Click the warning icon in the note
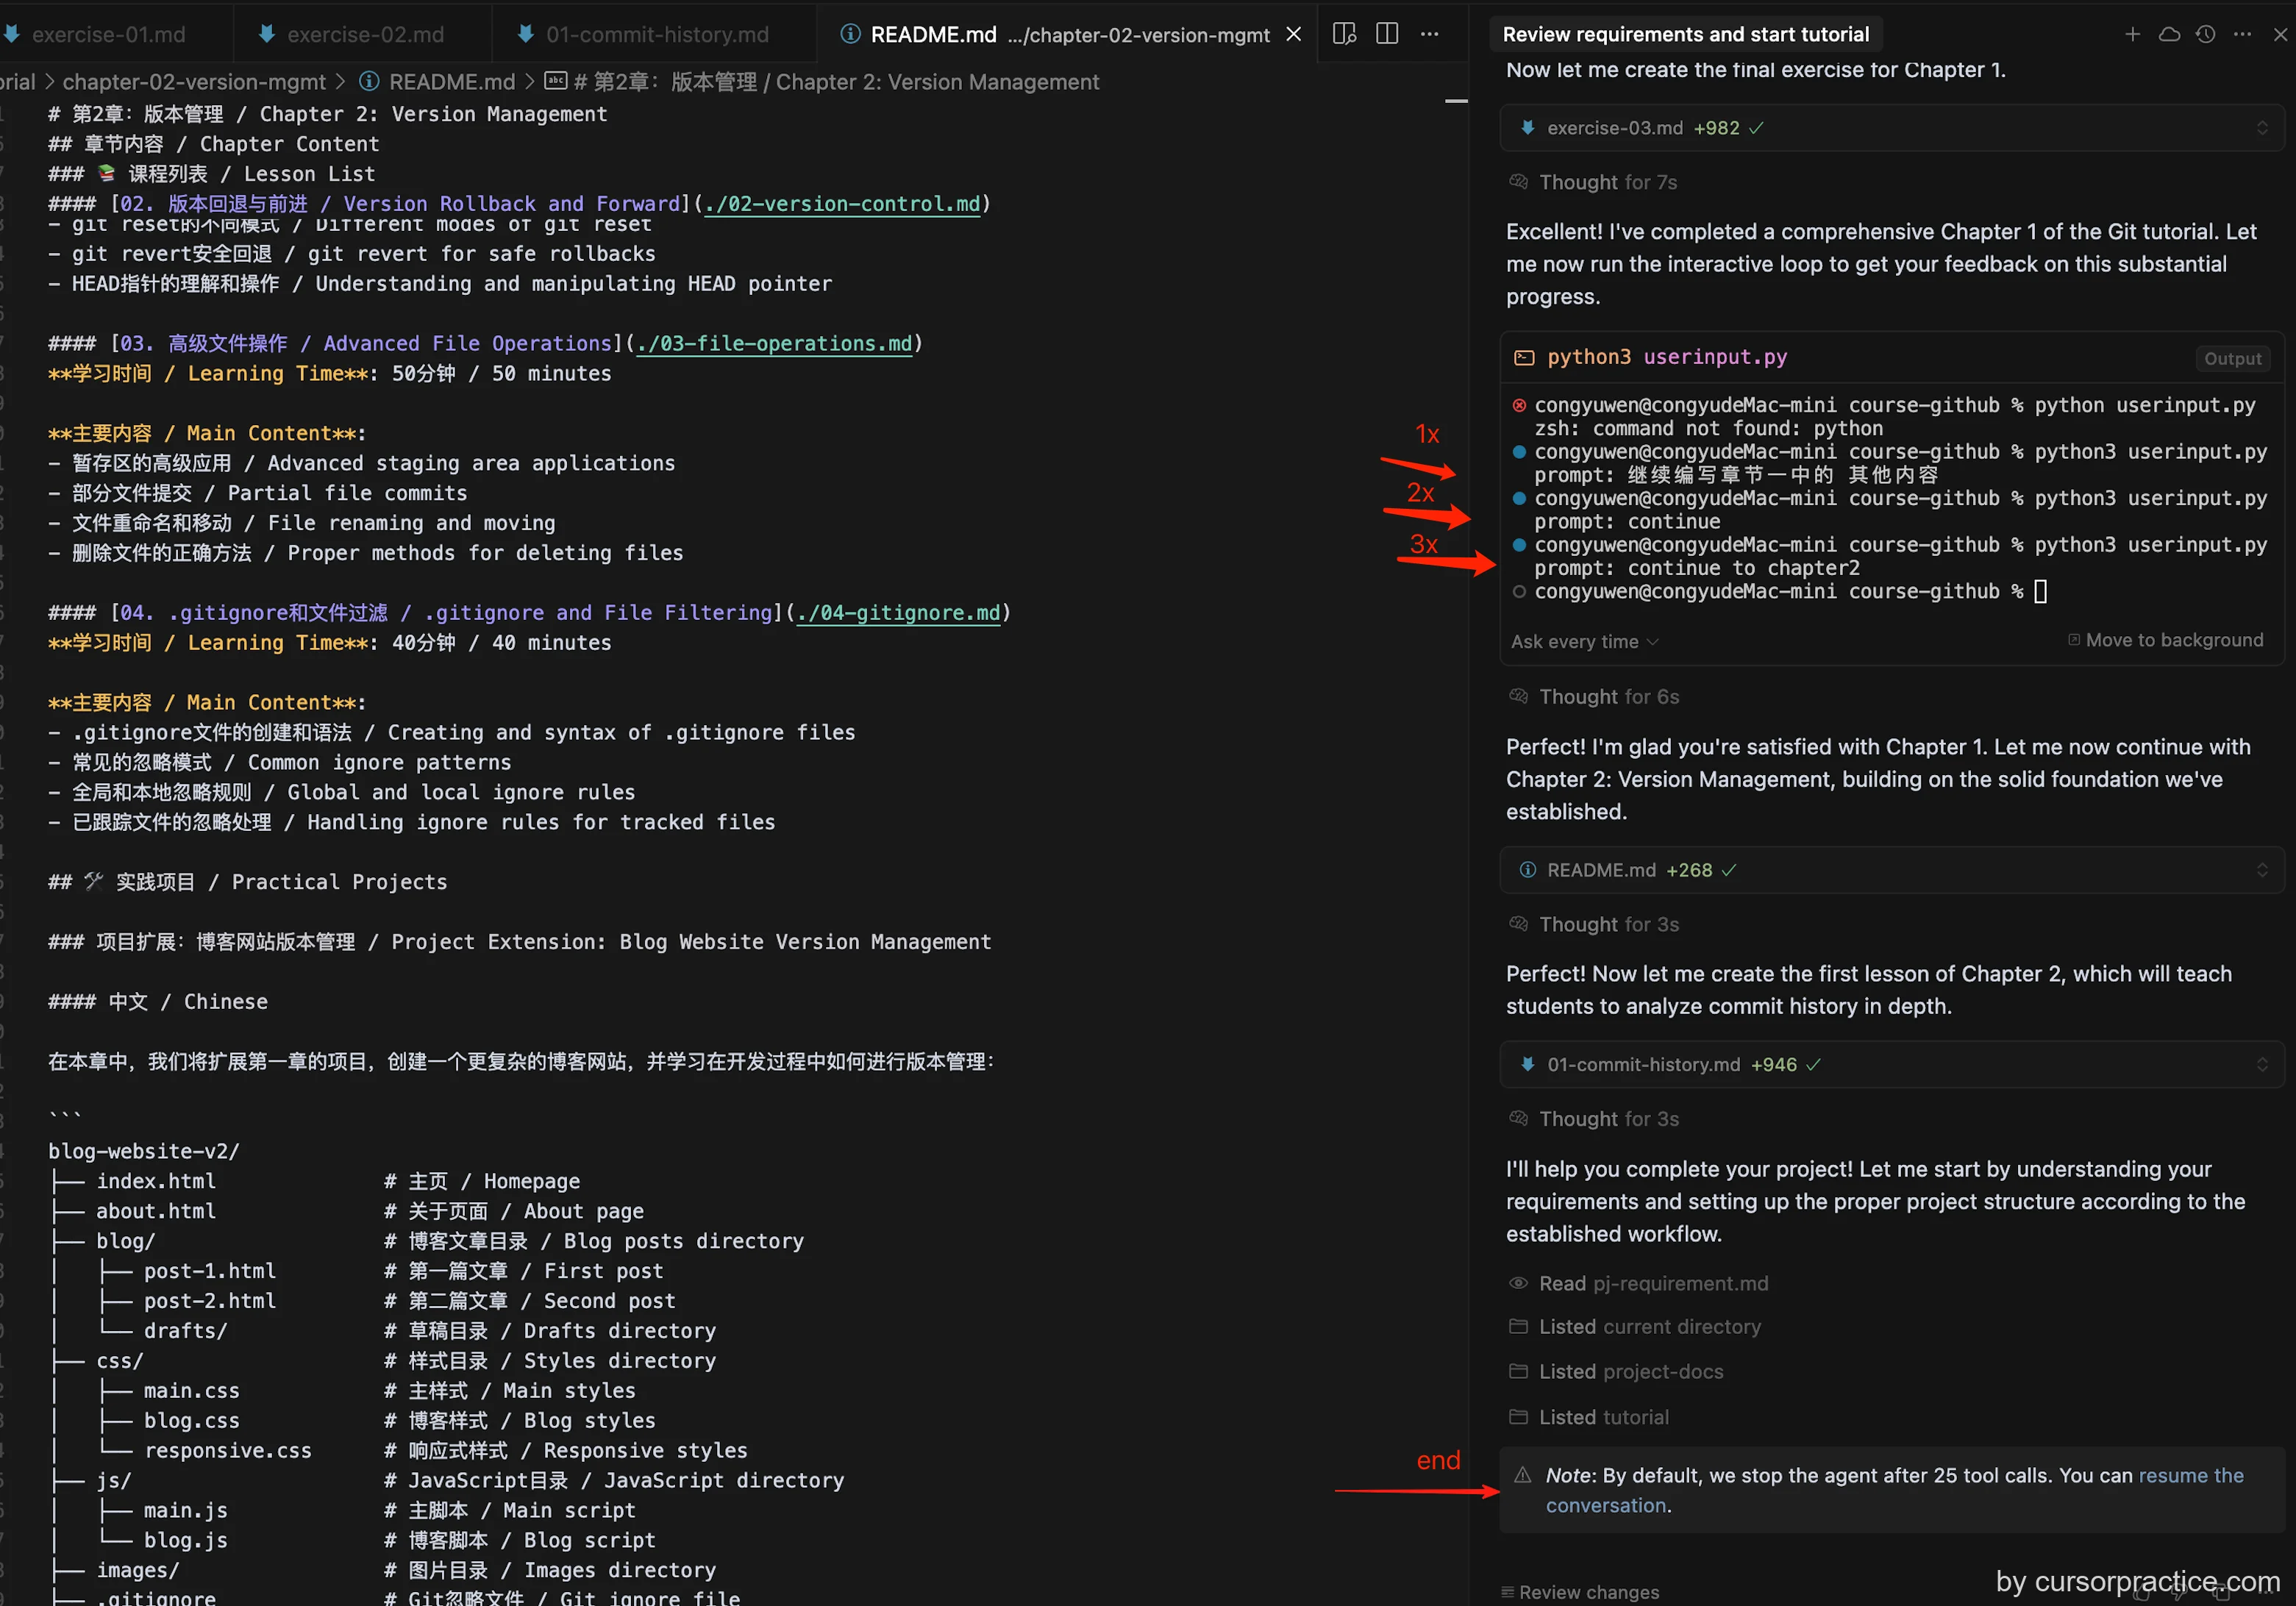The image size is (2296, 1606). pos(1522,1475)
